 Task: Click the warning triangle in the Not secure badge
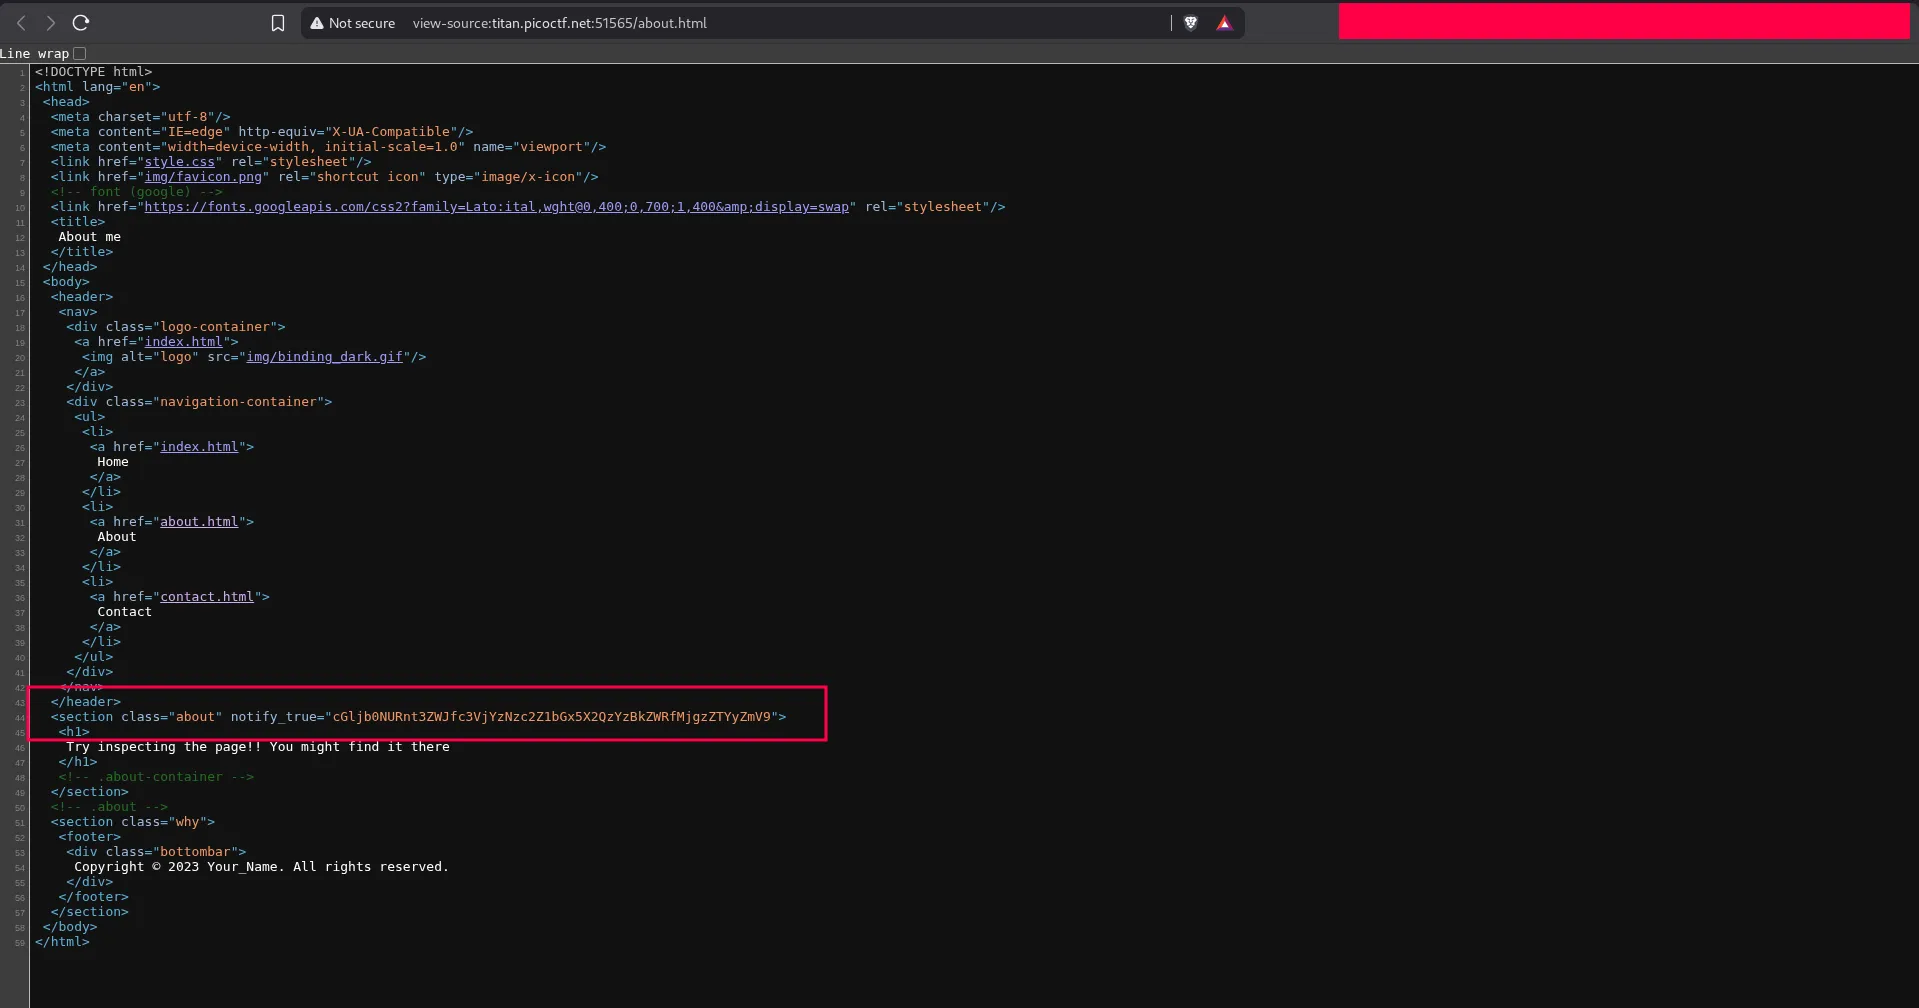318,22
